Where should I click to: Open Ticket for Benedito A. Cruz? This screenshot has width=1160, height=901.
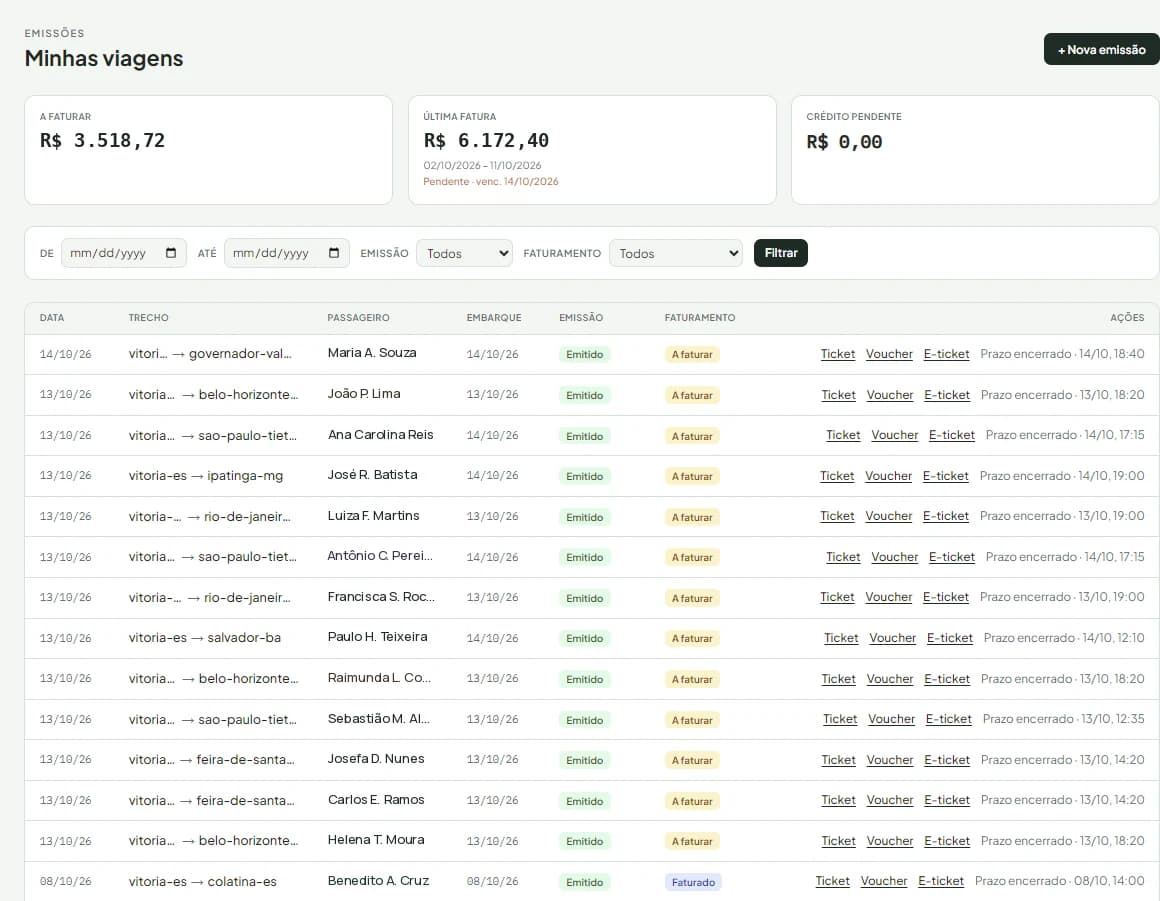point(832,881)
